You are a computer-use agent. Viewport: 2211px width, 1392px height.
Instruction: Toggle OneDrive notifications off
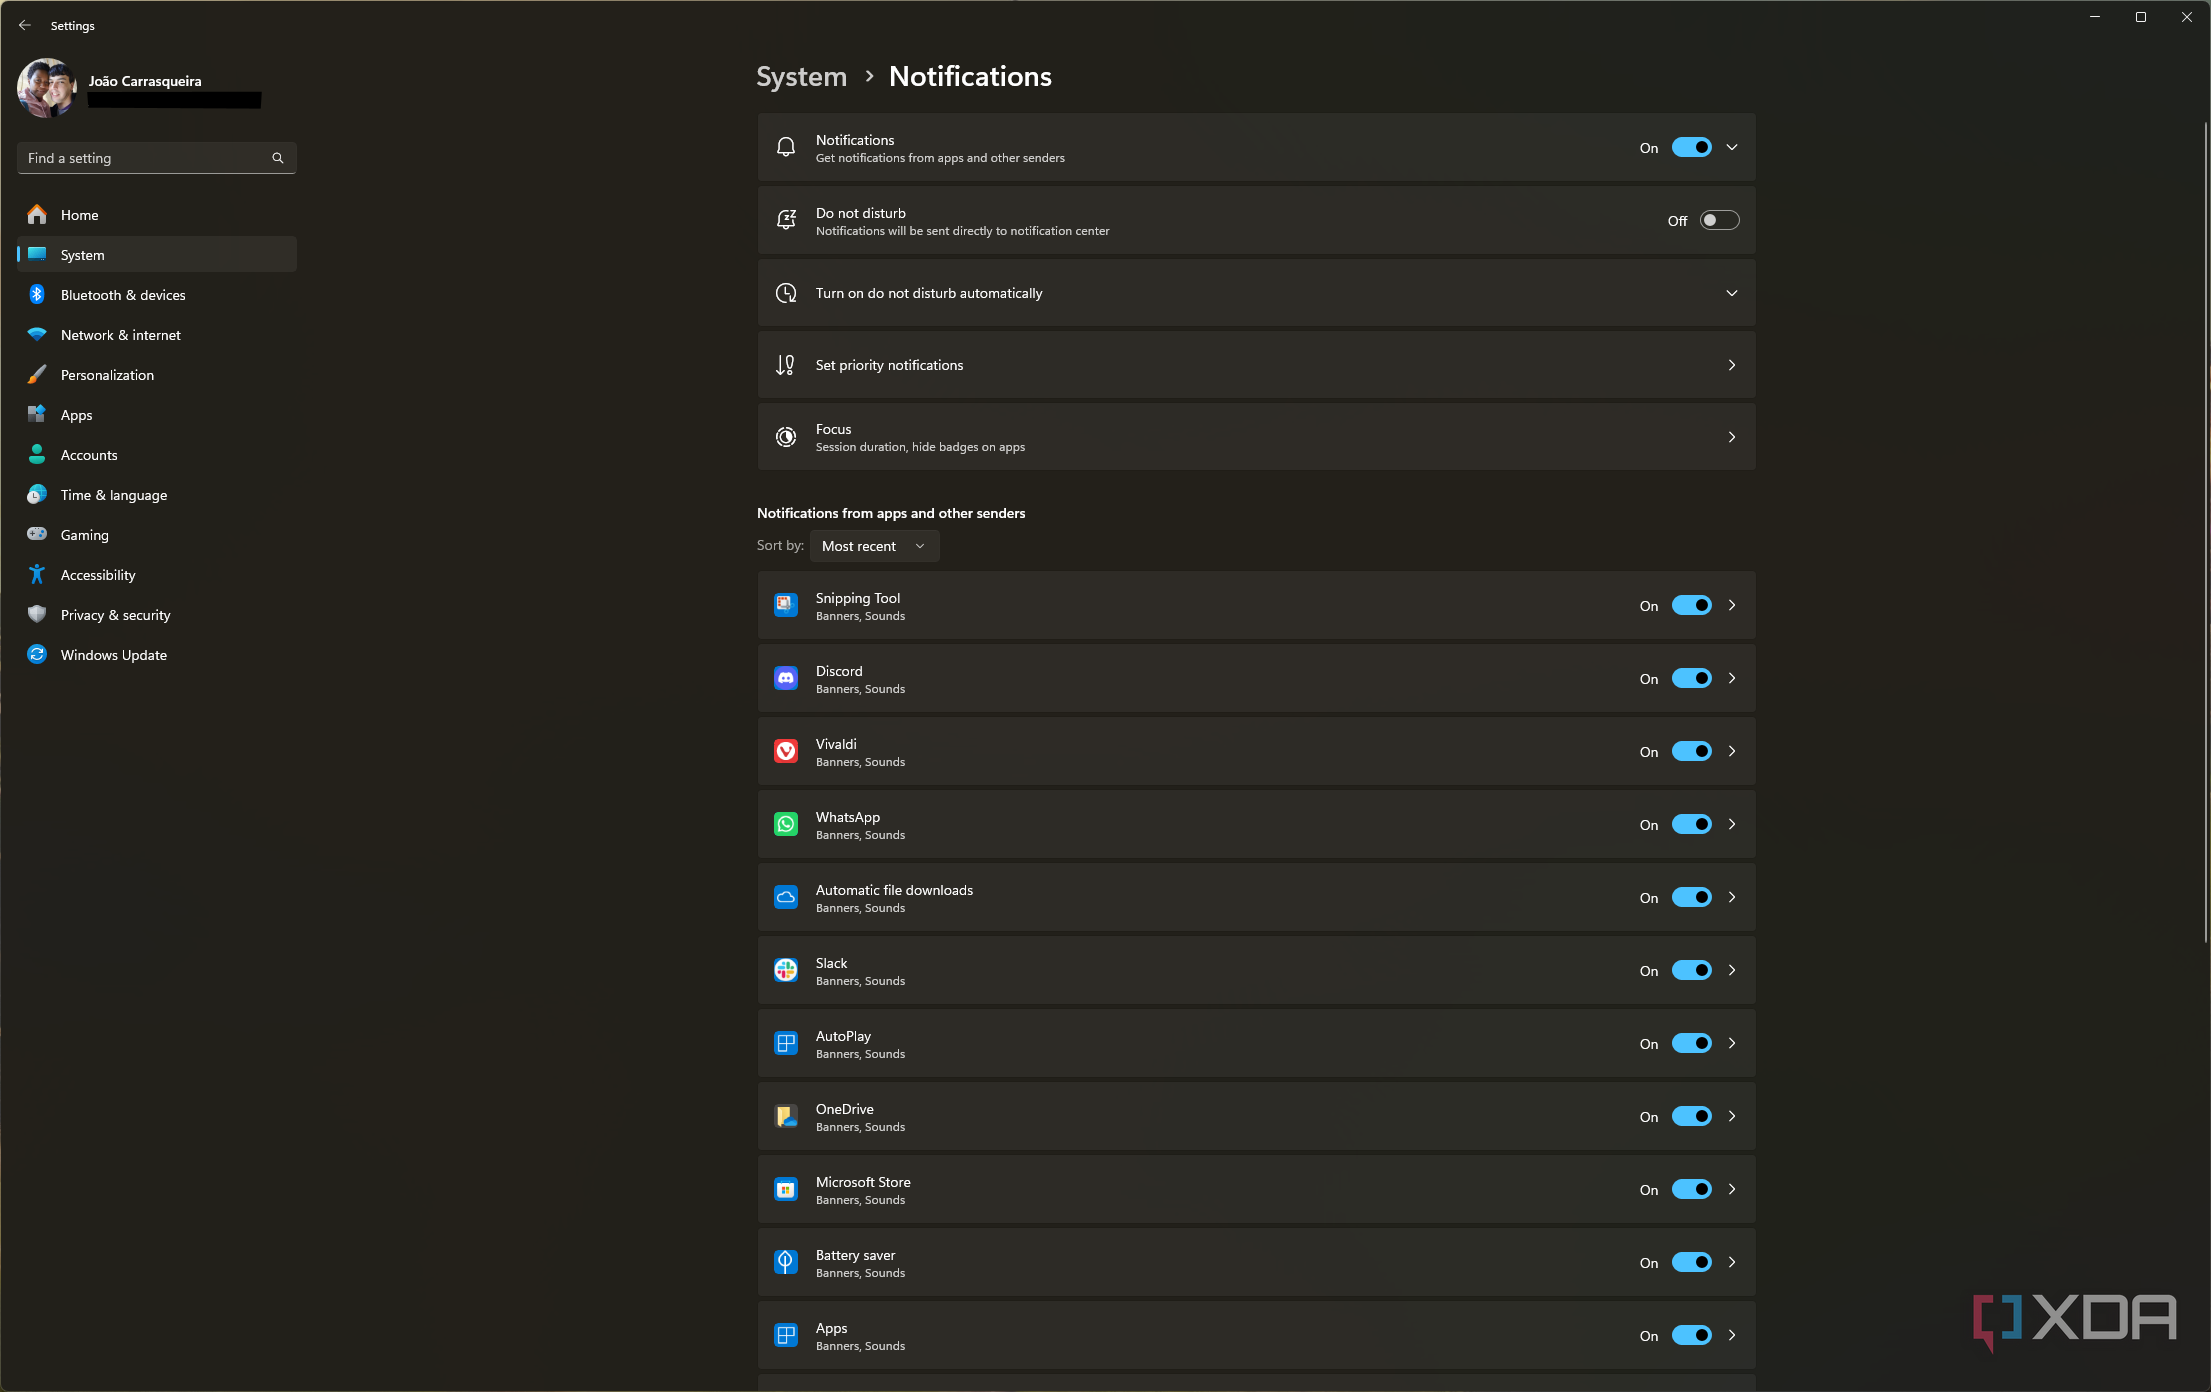[1691, 1116]
